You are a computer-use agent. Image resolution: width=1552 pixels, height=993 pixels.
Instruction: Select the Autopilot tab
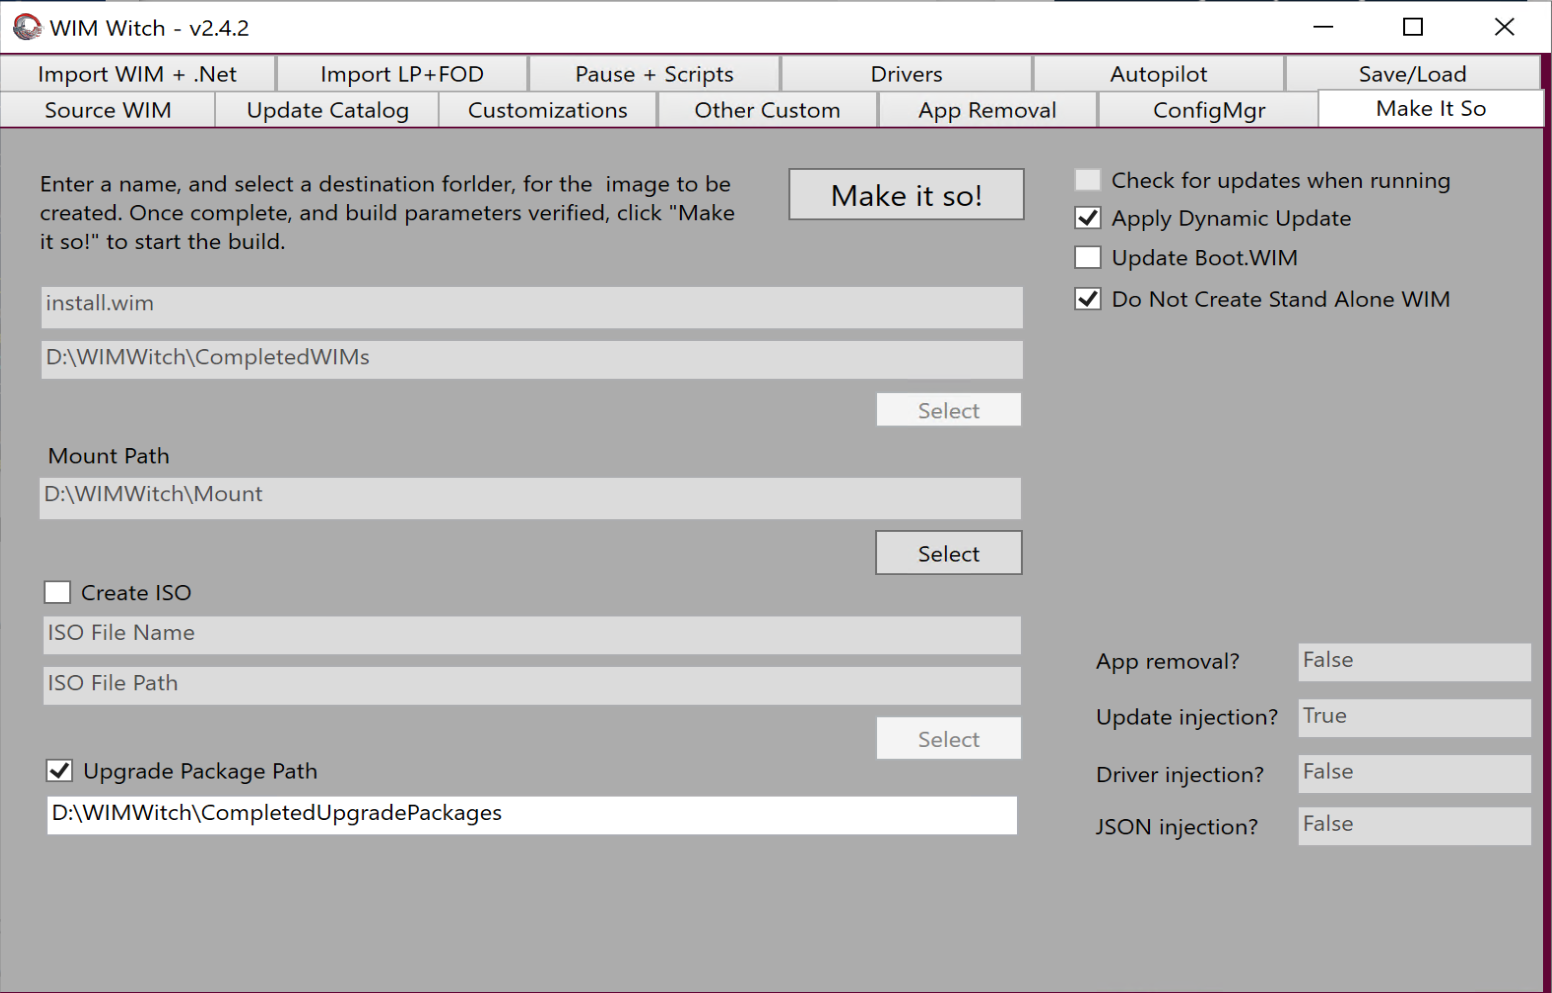coord(1158,74)
